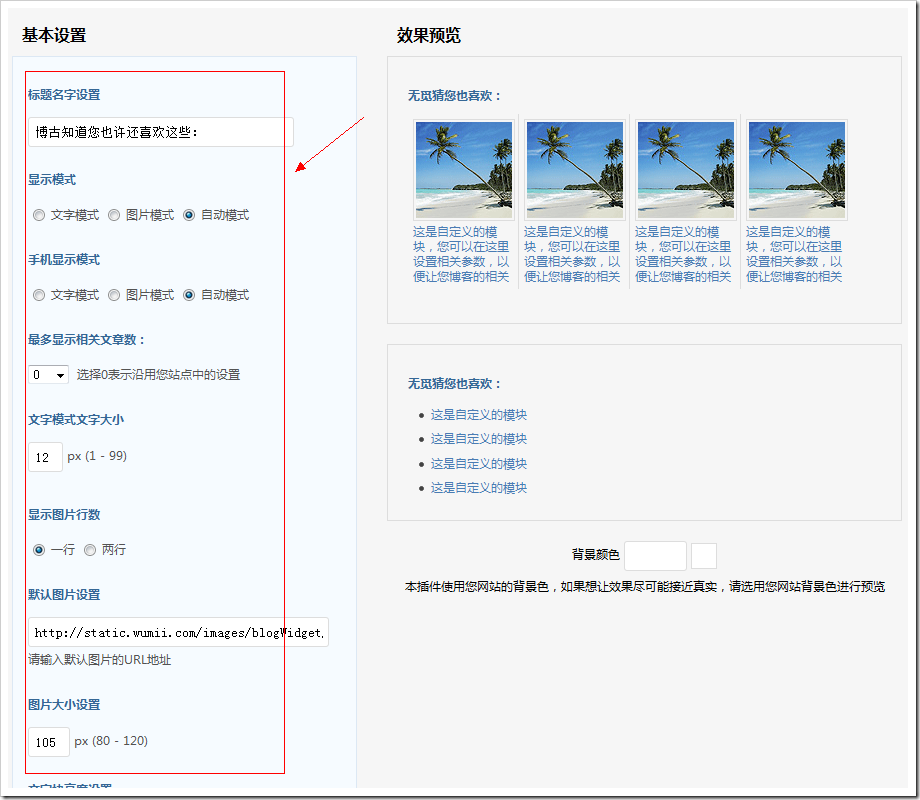The height and width of the screenshot is (800, 920).
Task: Click the 标题名字设置 text field
Action: [x=161, y=132]
